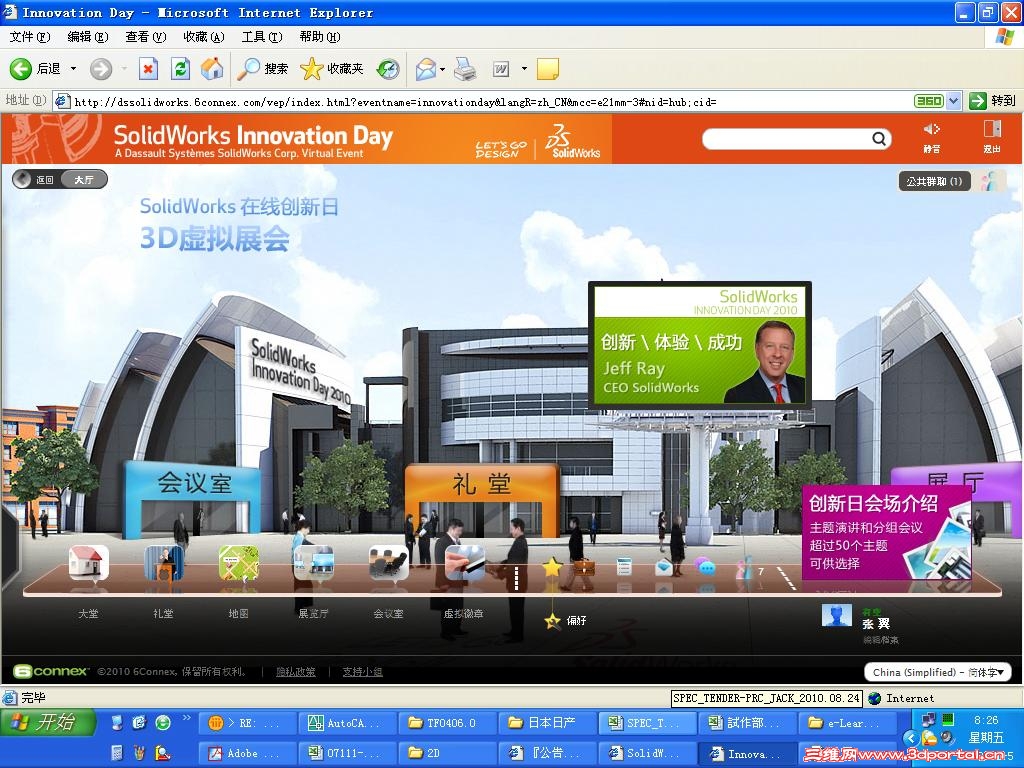Image resolution: width=1024 pixels, height=768 pixels.
Task: Open the 编辑(E) menu
Action: click(x=88, y=37)
